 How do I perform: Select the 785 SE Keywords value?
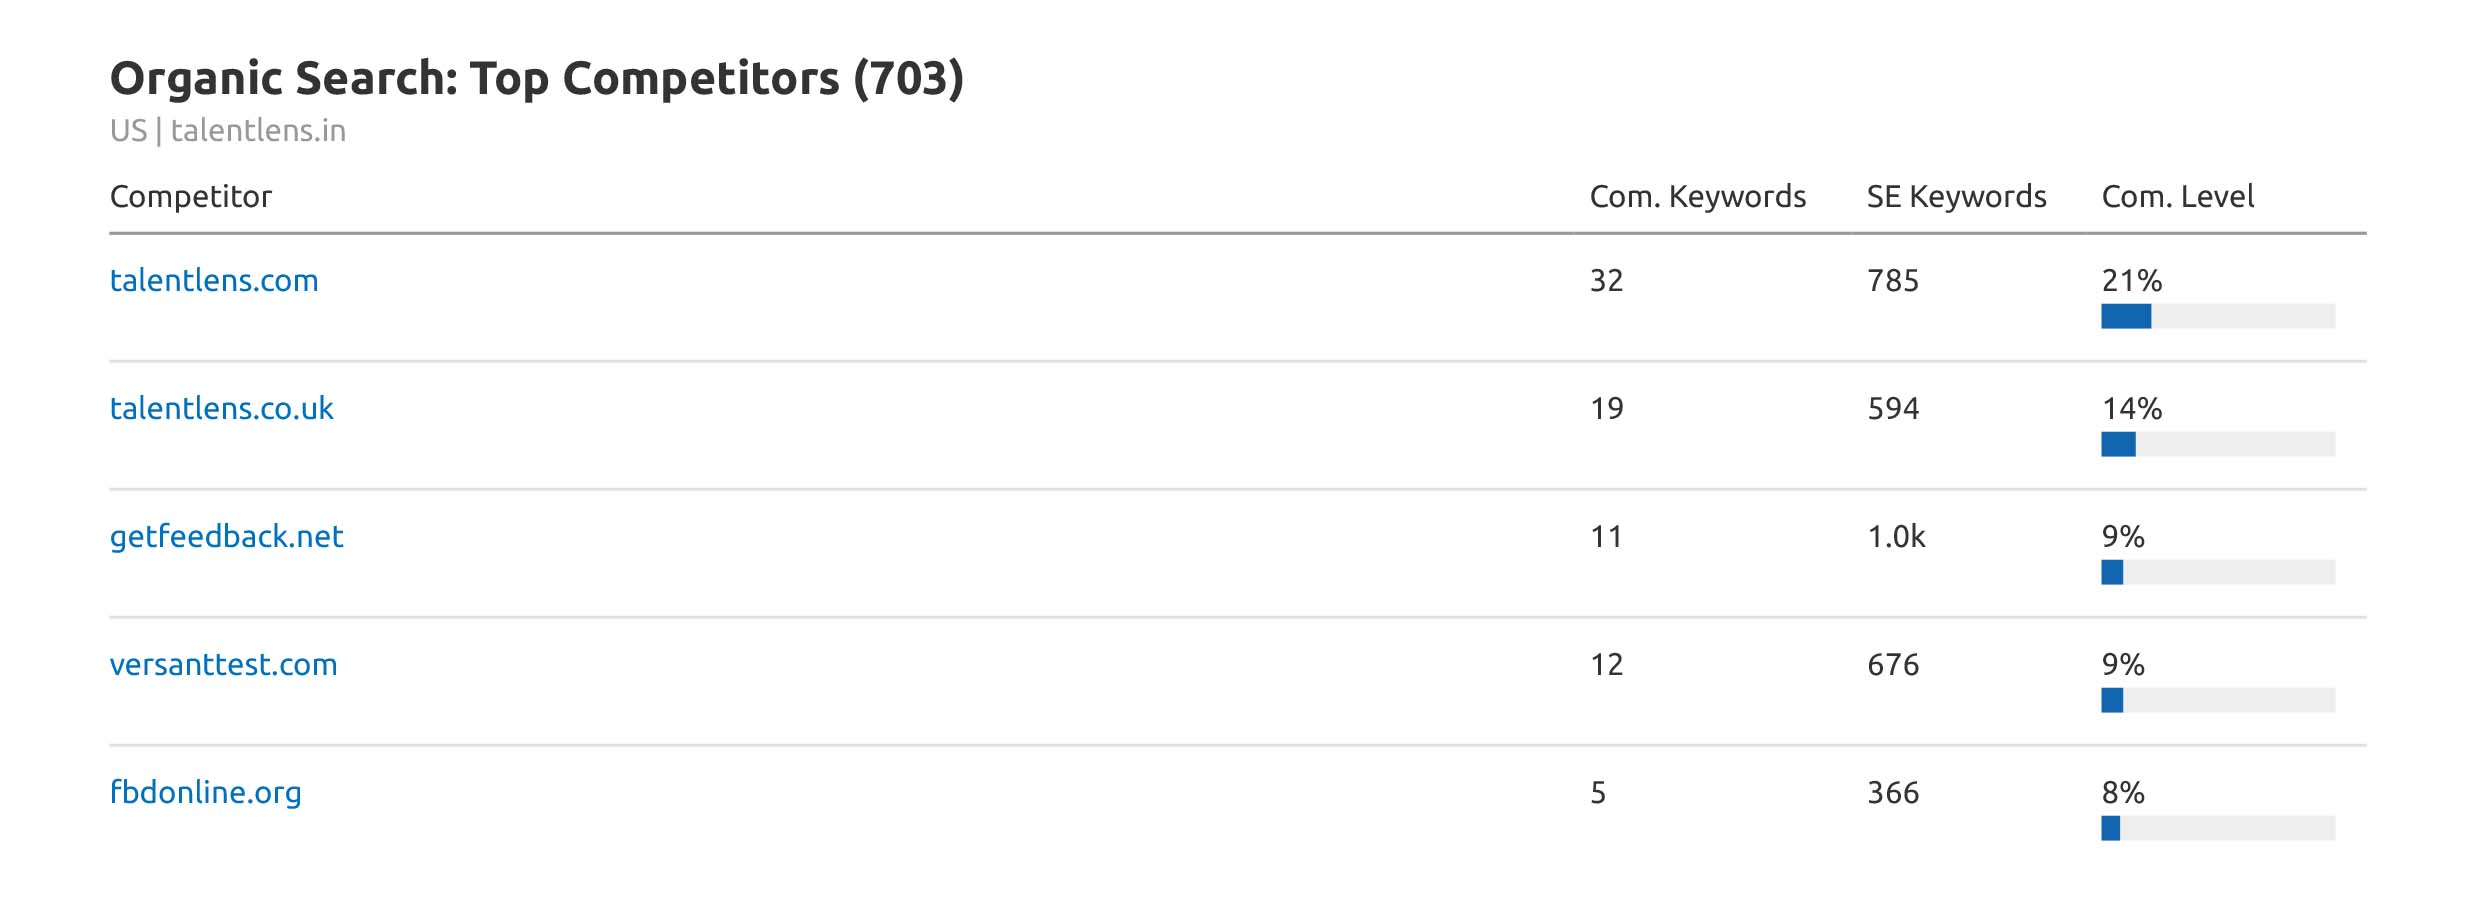pos(1893,281)
